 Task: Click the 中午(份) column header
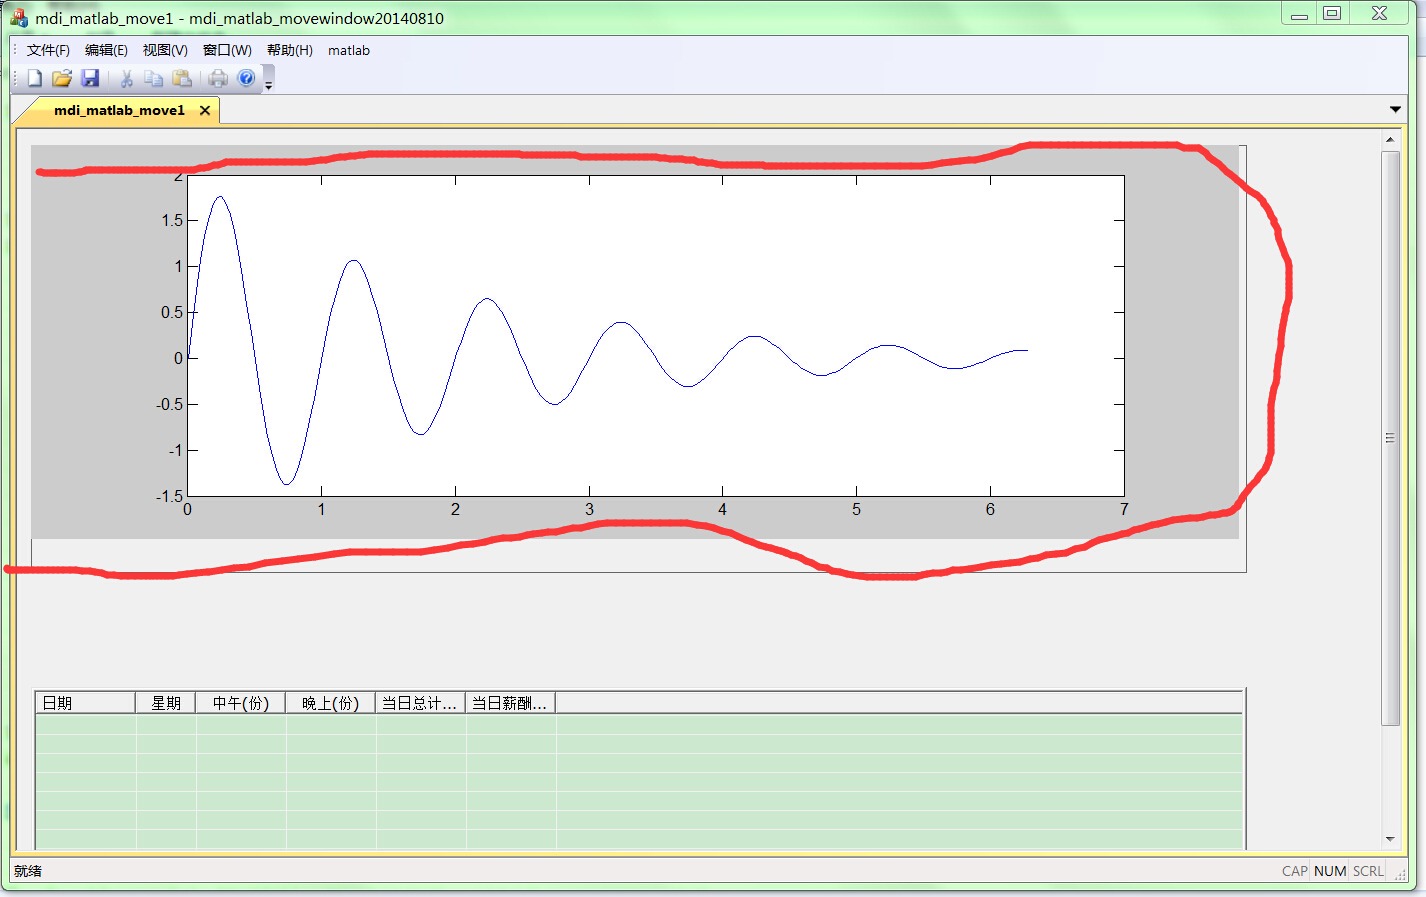click(240, 703)
